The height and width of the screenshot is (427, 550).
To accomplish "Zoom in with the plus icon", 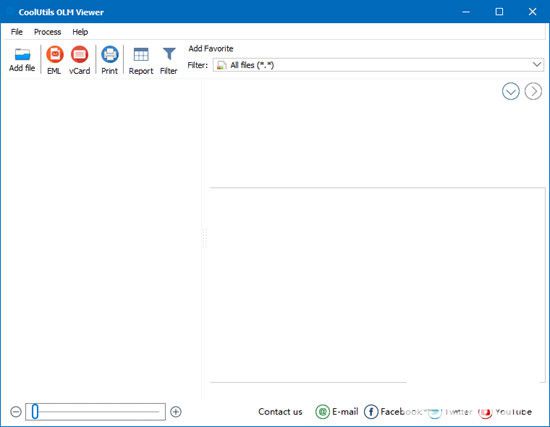I will 176,412.
